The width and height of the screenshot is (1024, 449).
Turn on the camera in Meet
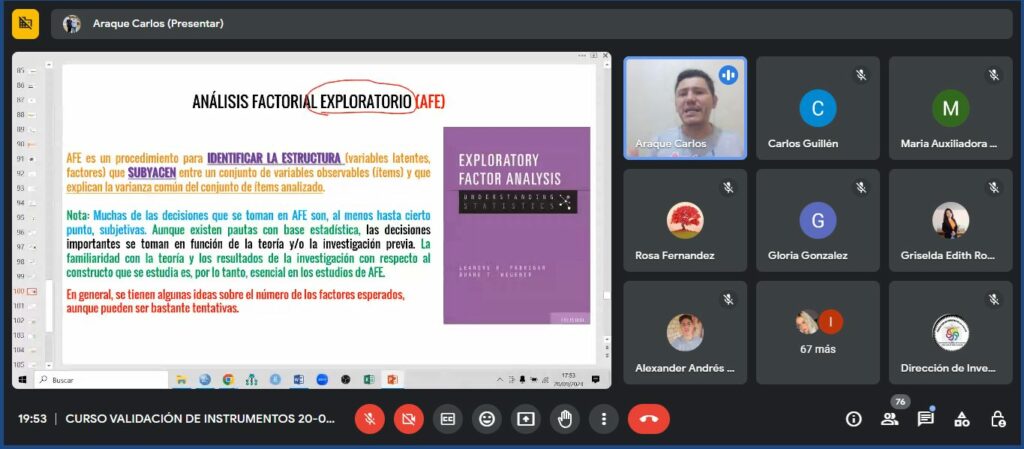[409, 419]
